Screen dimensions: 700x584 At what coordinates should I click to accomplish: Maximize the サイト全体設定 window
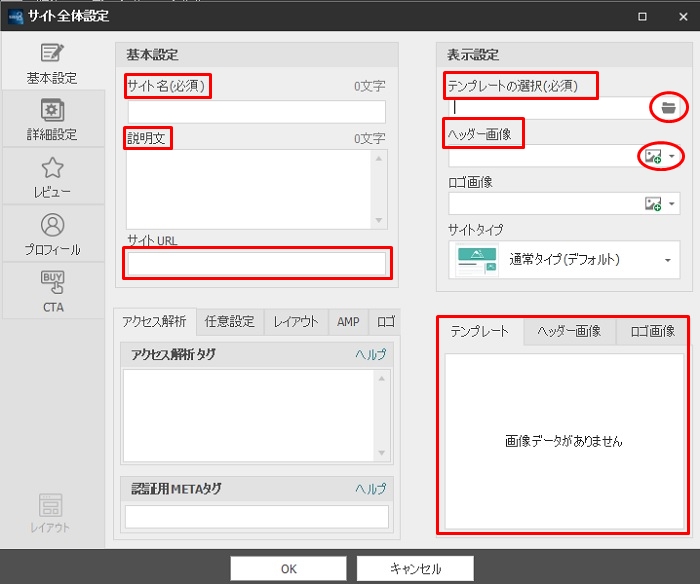642,17
